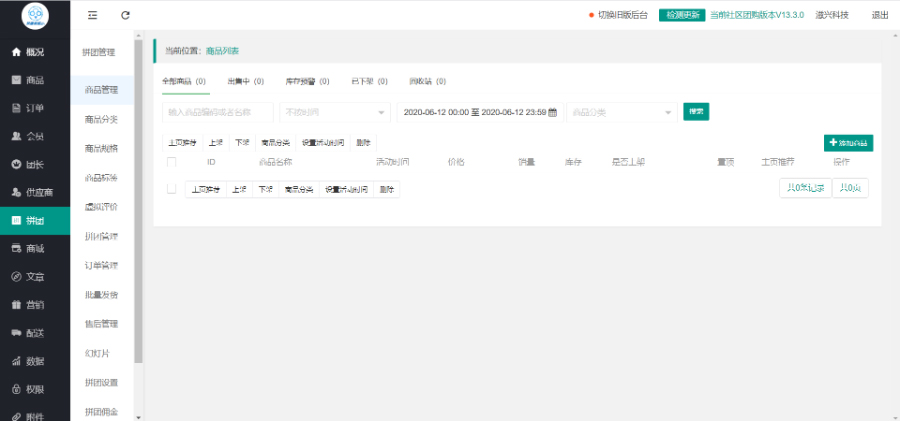Open 配送 delivery truck icon in sidebar
This screenshot has height=421, width=900.
(x=17, y=333)
